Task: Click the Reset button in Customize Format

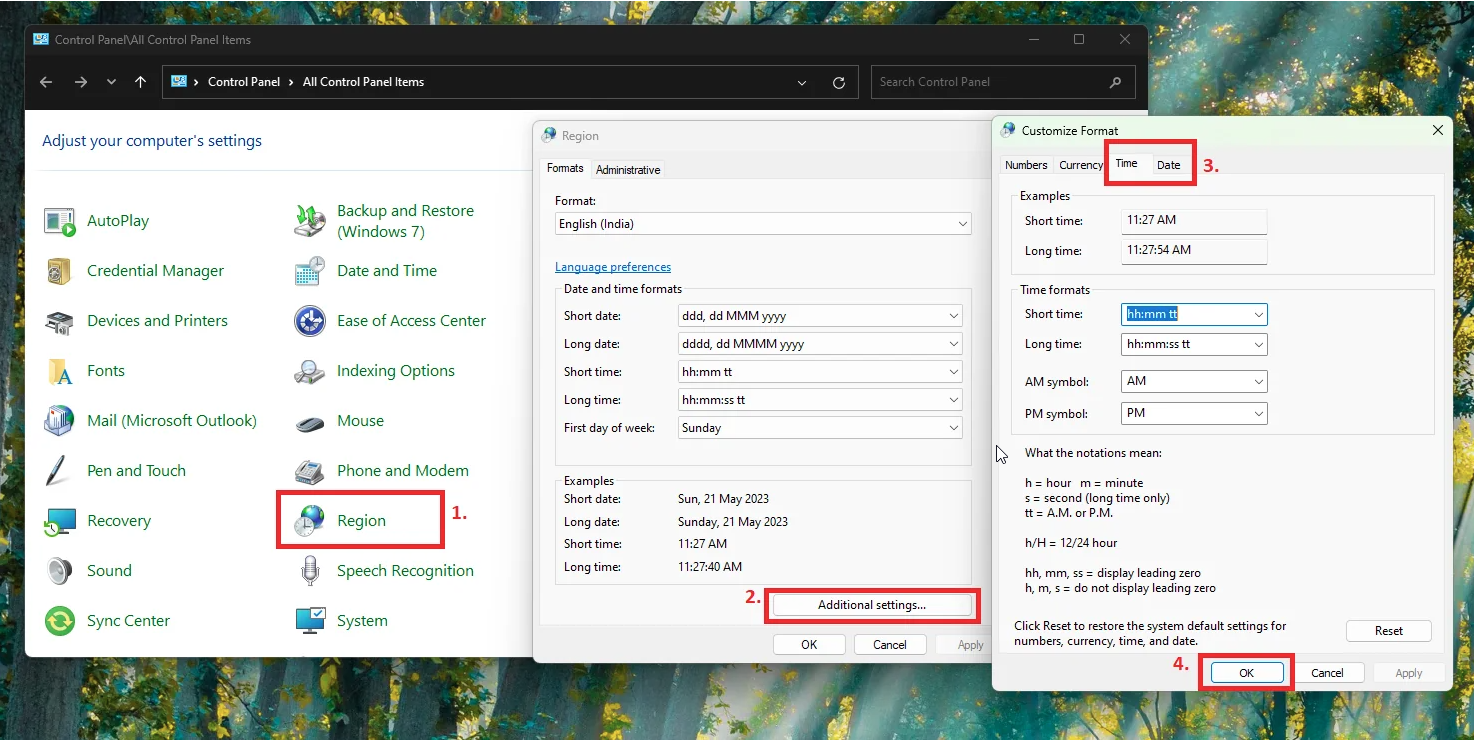Action: 1389,631
